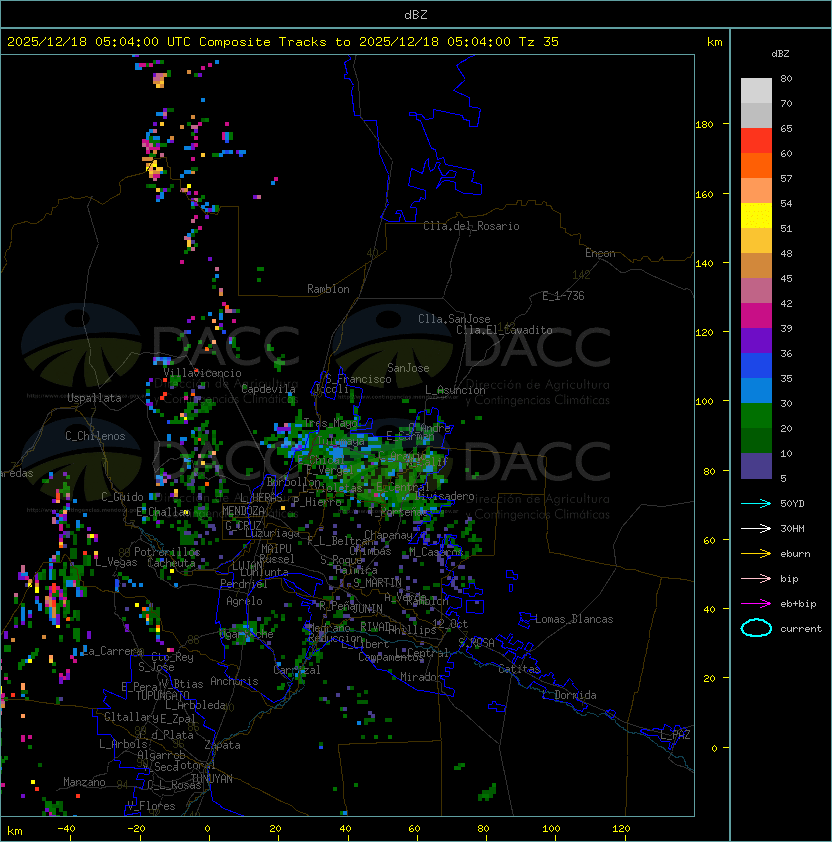Click the 'Ramblon' map label
Image resolution: width=832 pixels, height=842 pixels.
(x=328, y=289)
